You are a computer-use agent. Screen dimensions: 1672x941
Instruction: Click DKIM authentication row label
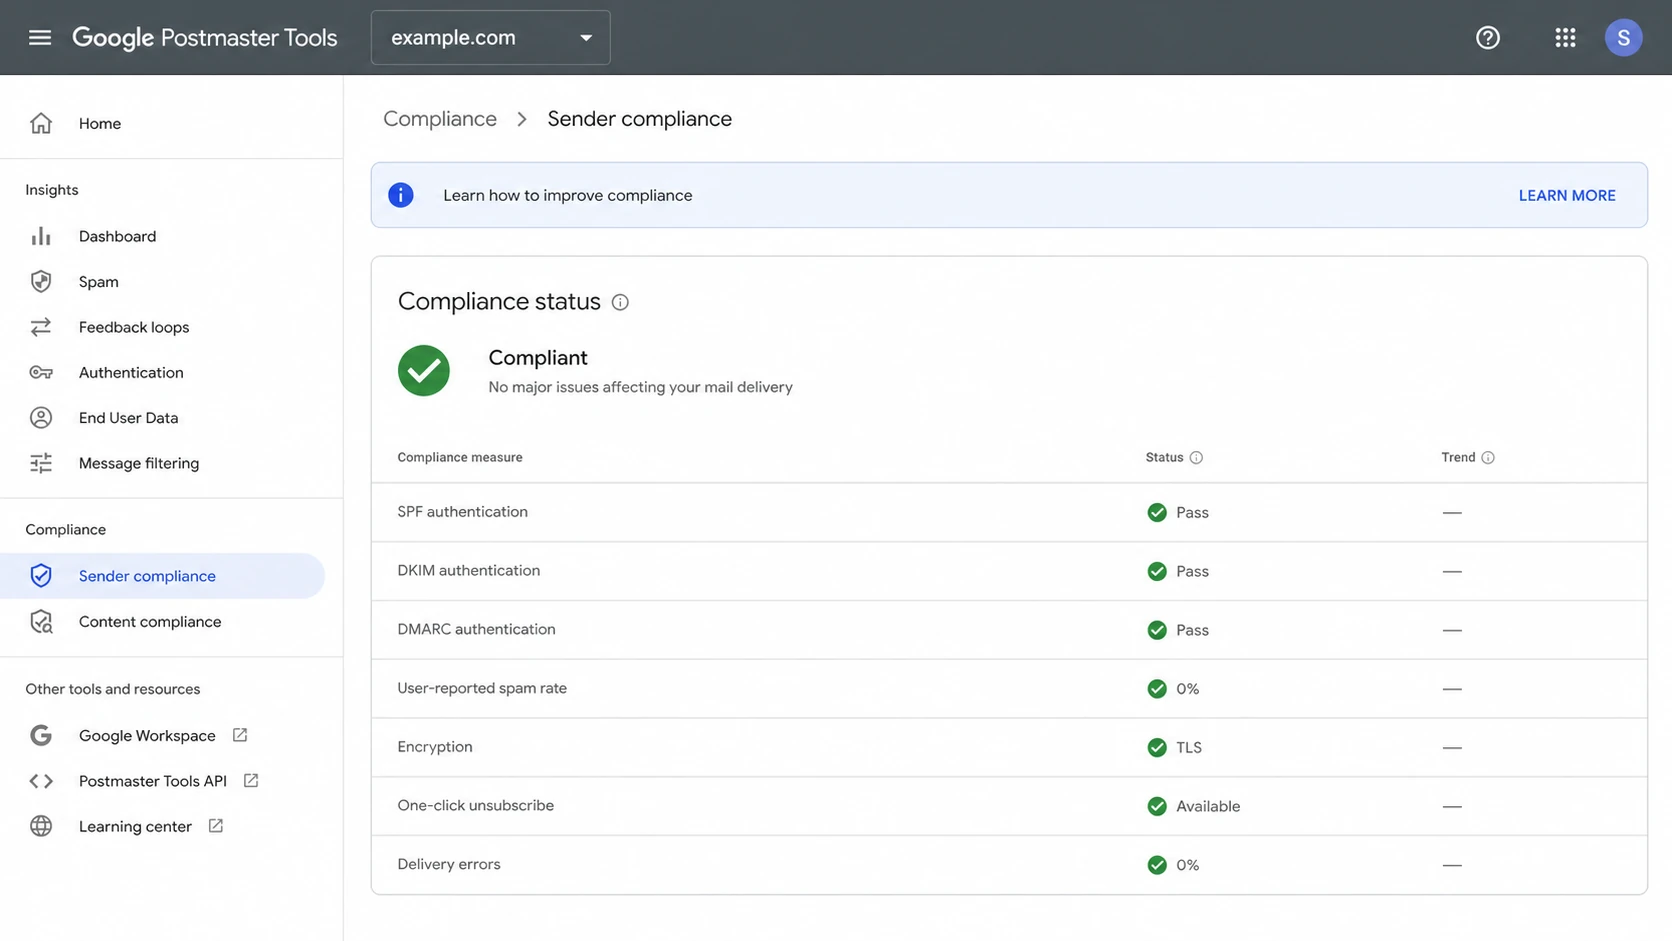click(x=468, y=570)
